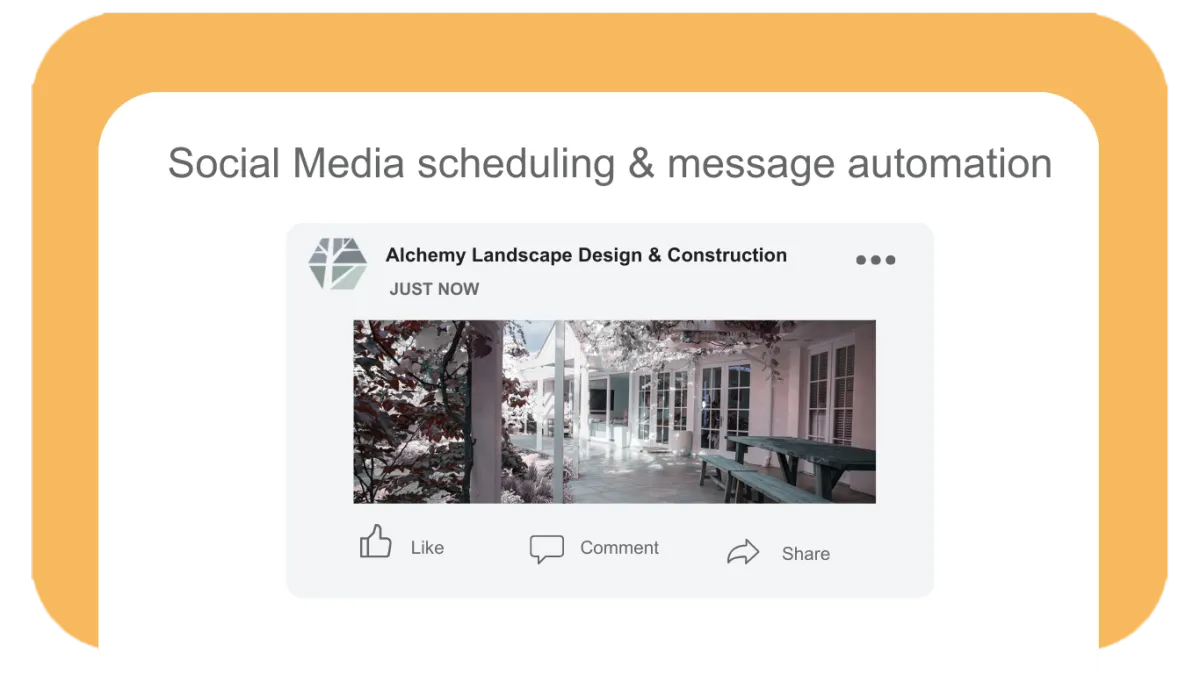Click the word 'automation' in the heading

pos(950,164)
